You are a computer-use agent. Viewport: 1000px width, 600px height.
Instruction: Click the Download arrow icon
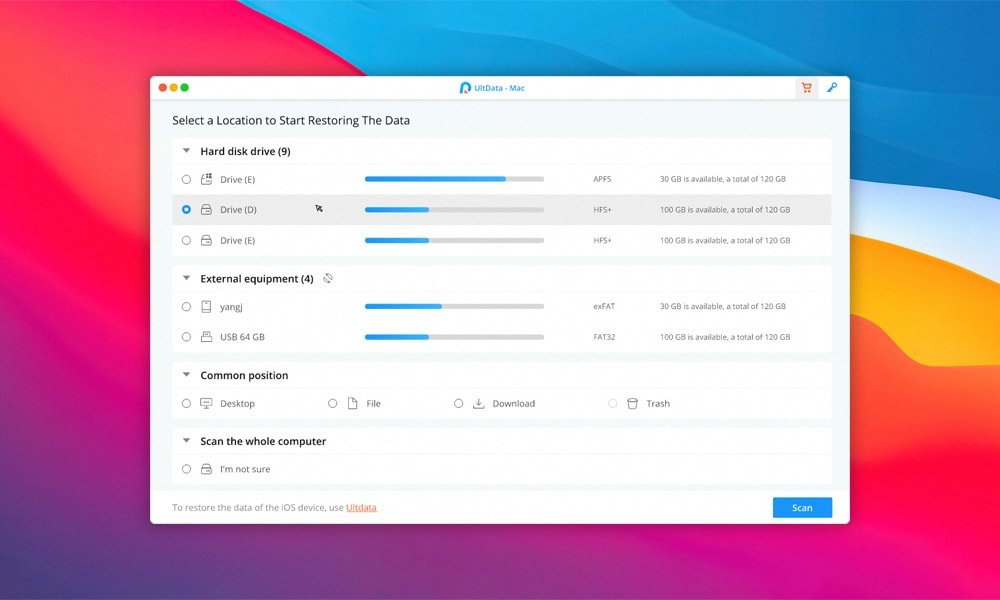pos(478,403)
